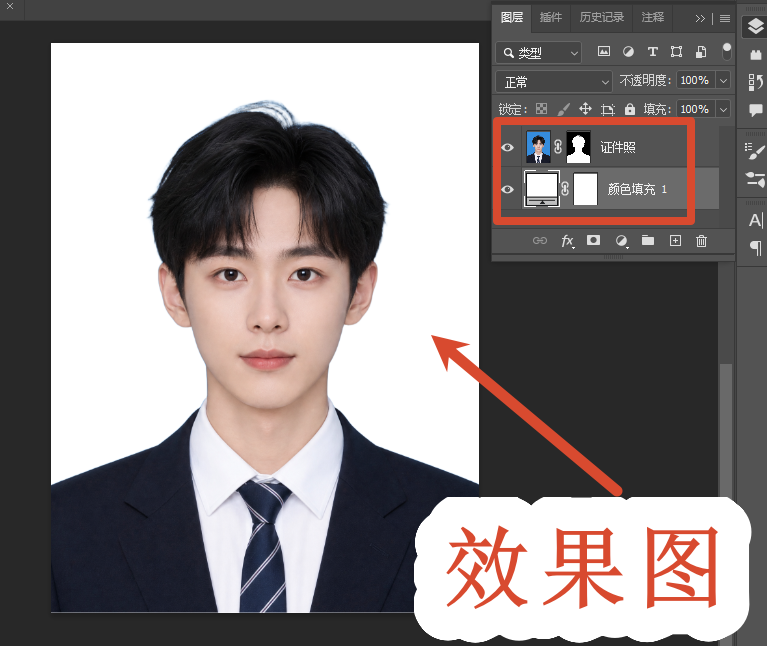Open the Layers panel hamburger menu
The width and height of the screenshot is (767, 646).
click(x=725, y=19)
